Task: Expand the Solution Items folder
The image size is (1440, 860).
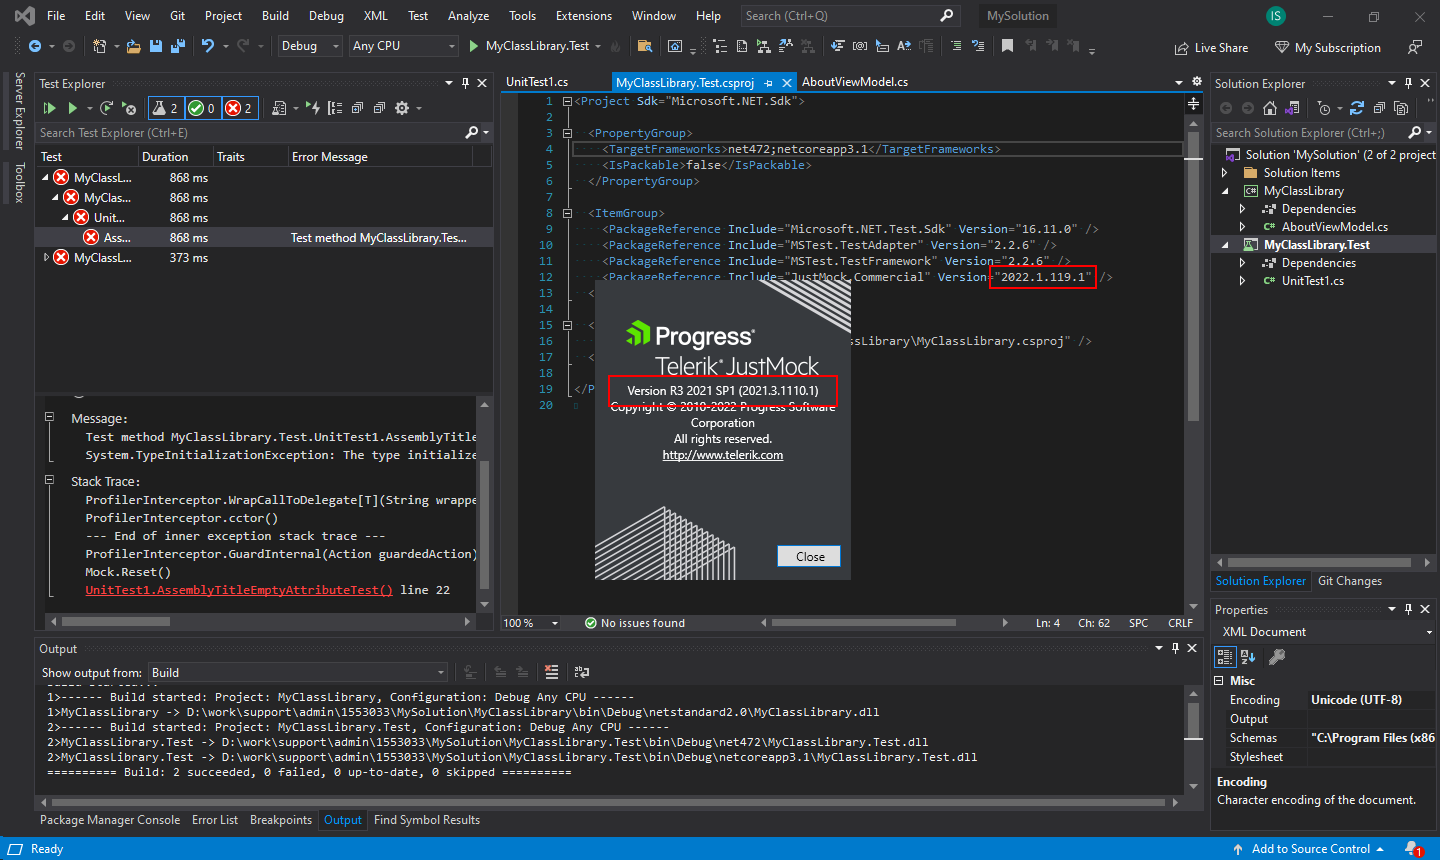Action: pos(1225,173)
